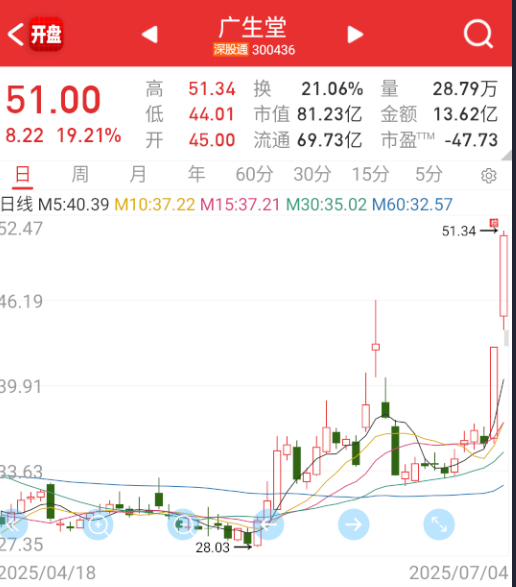Select the 5分 chart period
The image size is (516, 587).
pos(429,174)
